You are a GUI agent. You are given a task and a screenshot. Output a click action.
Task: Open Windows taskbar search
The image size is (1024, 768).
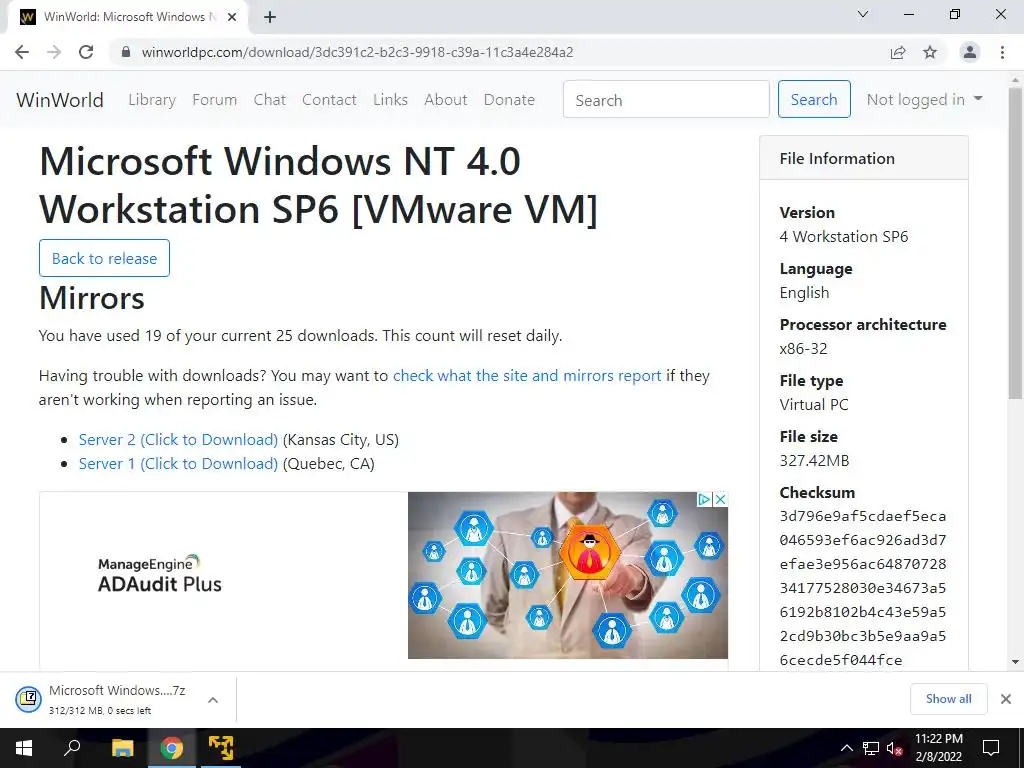tap(72, 748)
